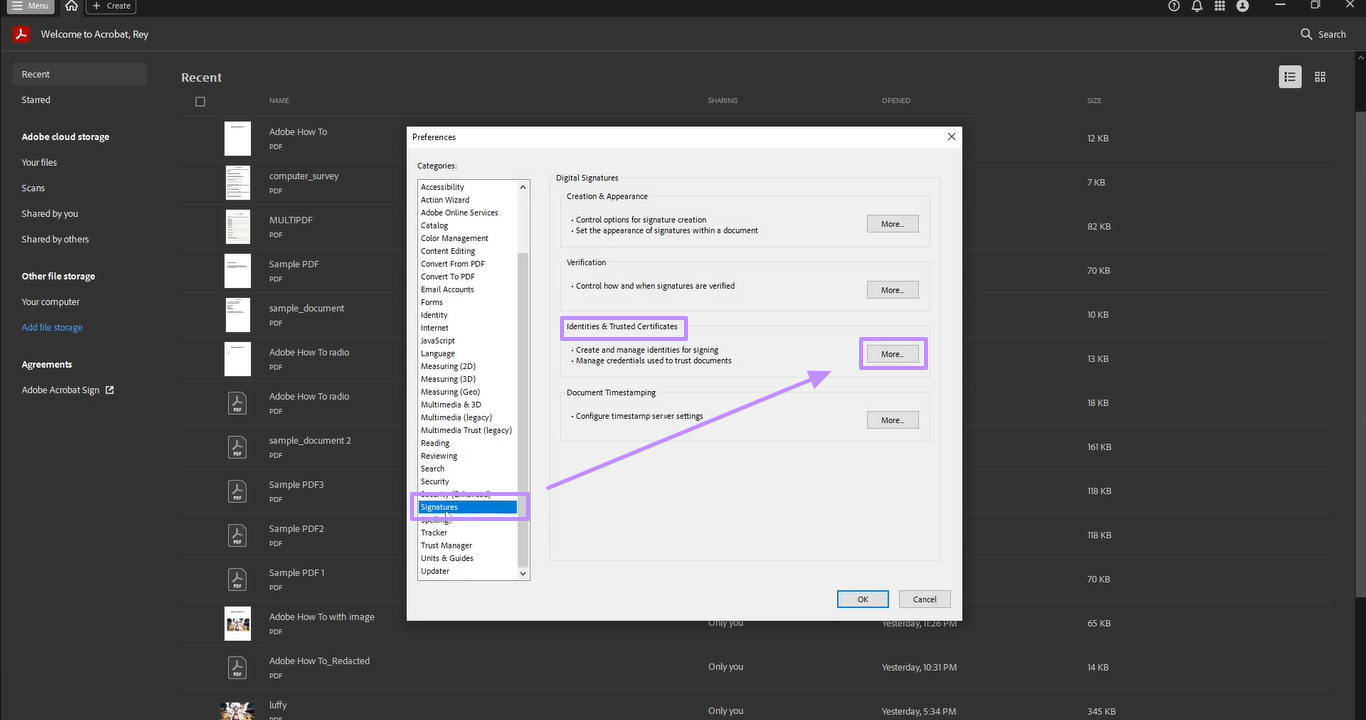Select JavaScript category
The image size is (1366, 720).
[x=438, y=341]
